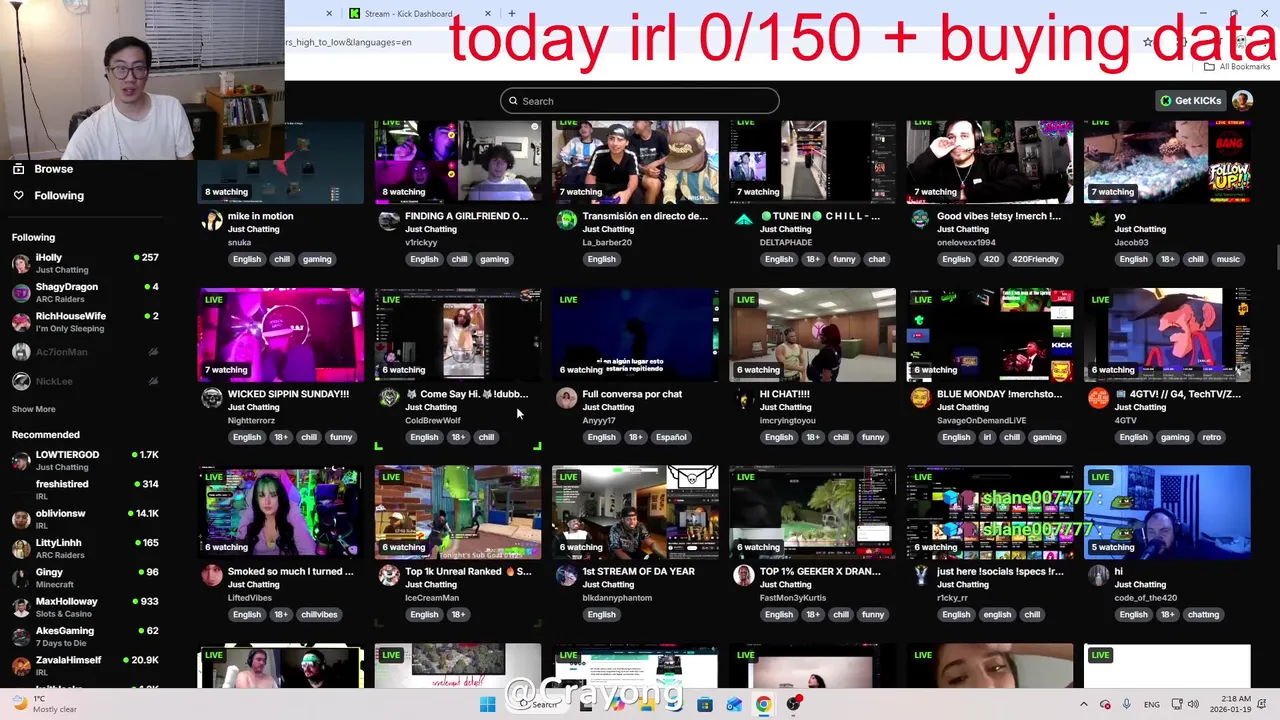Click the 'HI CHAT!!!!' stream thumbnail
1280x720 pixels.
[x=812, y=335]
